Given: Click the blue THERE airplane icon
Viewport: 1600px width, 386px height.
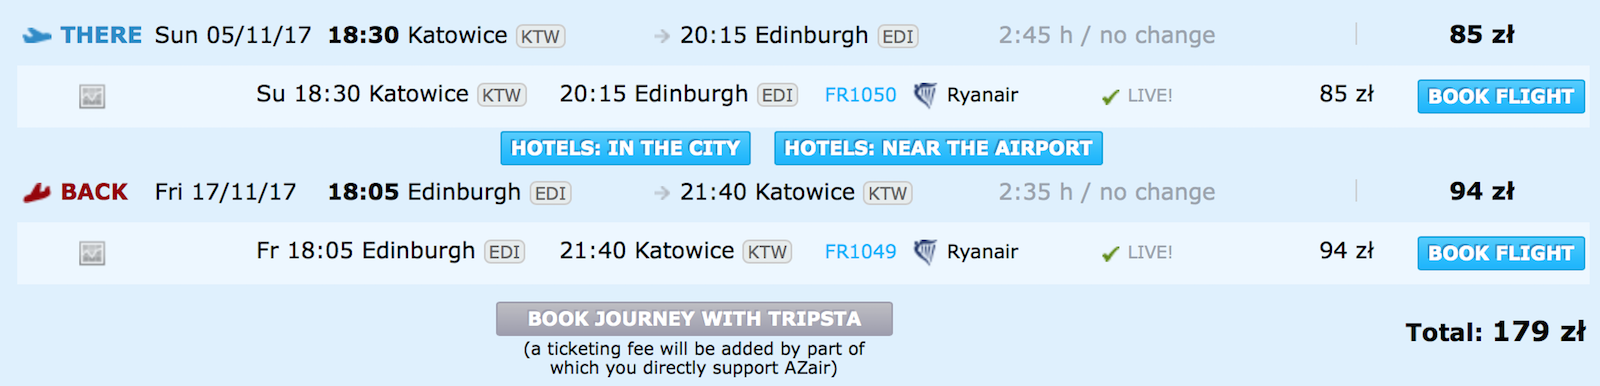Looking at the screenshot, I should (36, 36).
